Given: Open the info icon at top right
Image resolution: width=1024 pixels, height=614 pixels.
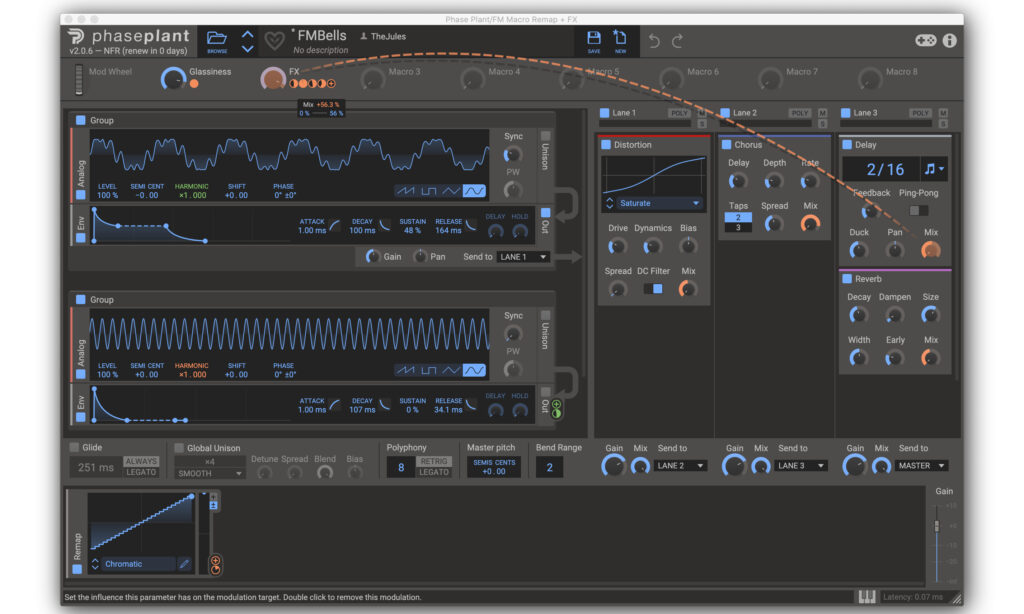Looking at the screenshot, I should pyautogui.click(x=950, y=40).
